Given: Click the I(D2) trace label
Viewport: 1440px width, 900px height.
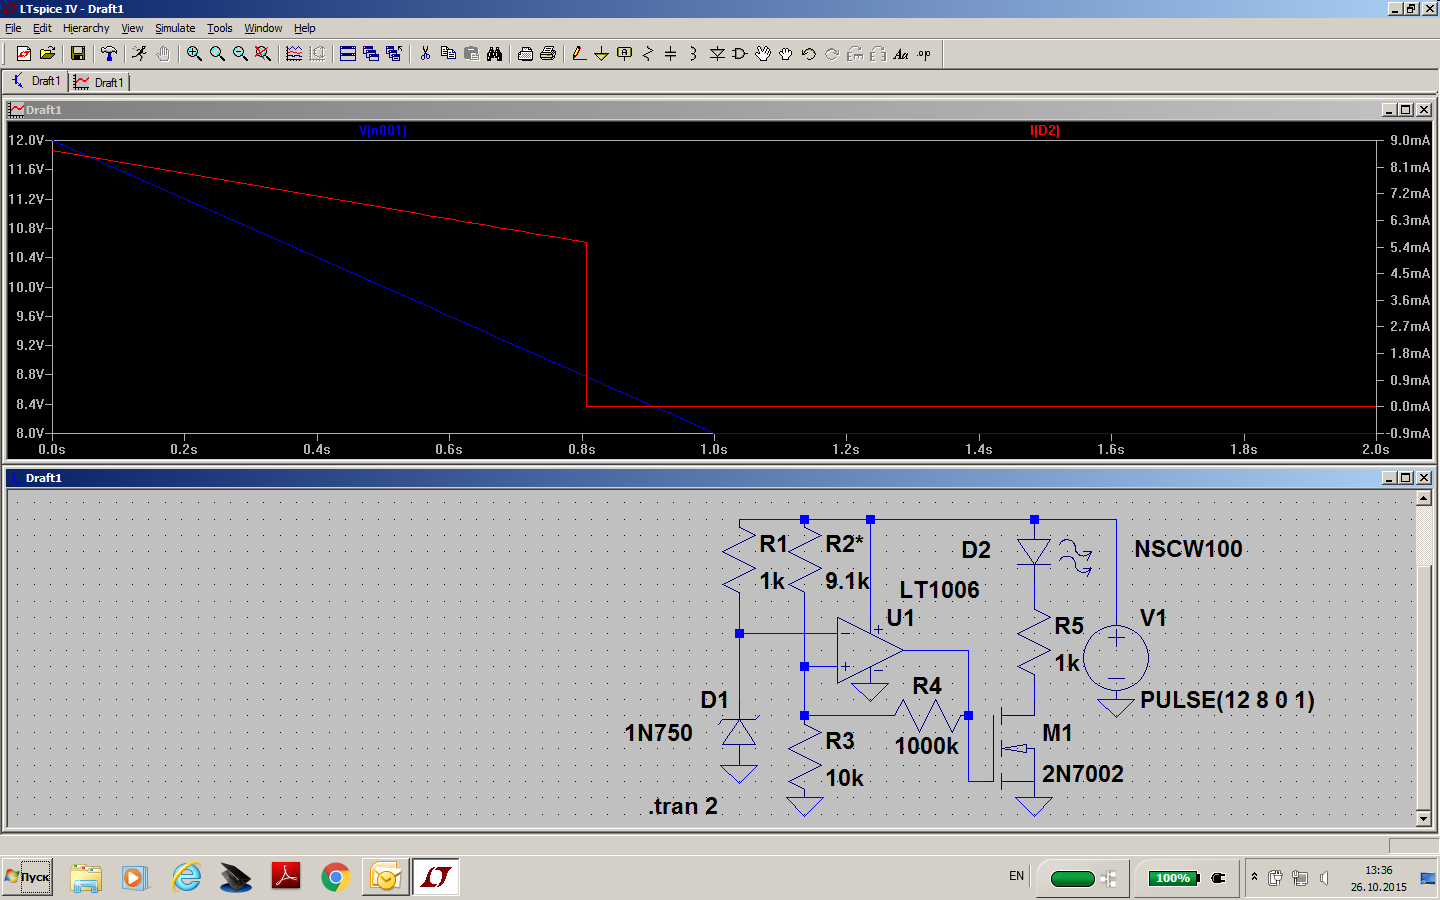Looking at the screenshot, I should click(x=1045, y=131).
